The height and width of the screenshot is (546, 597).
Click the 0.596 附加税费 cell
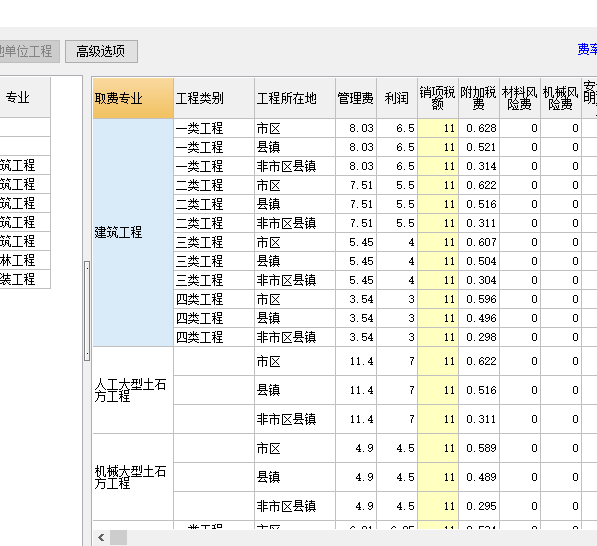479,299
